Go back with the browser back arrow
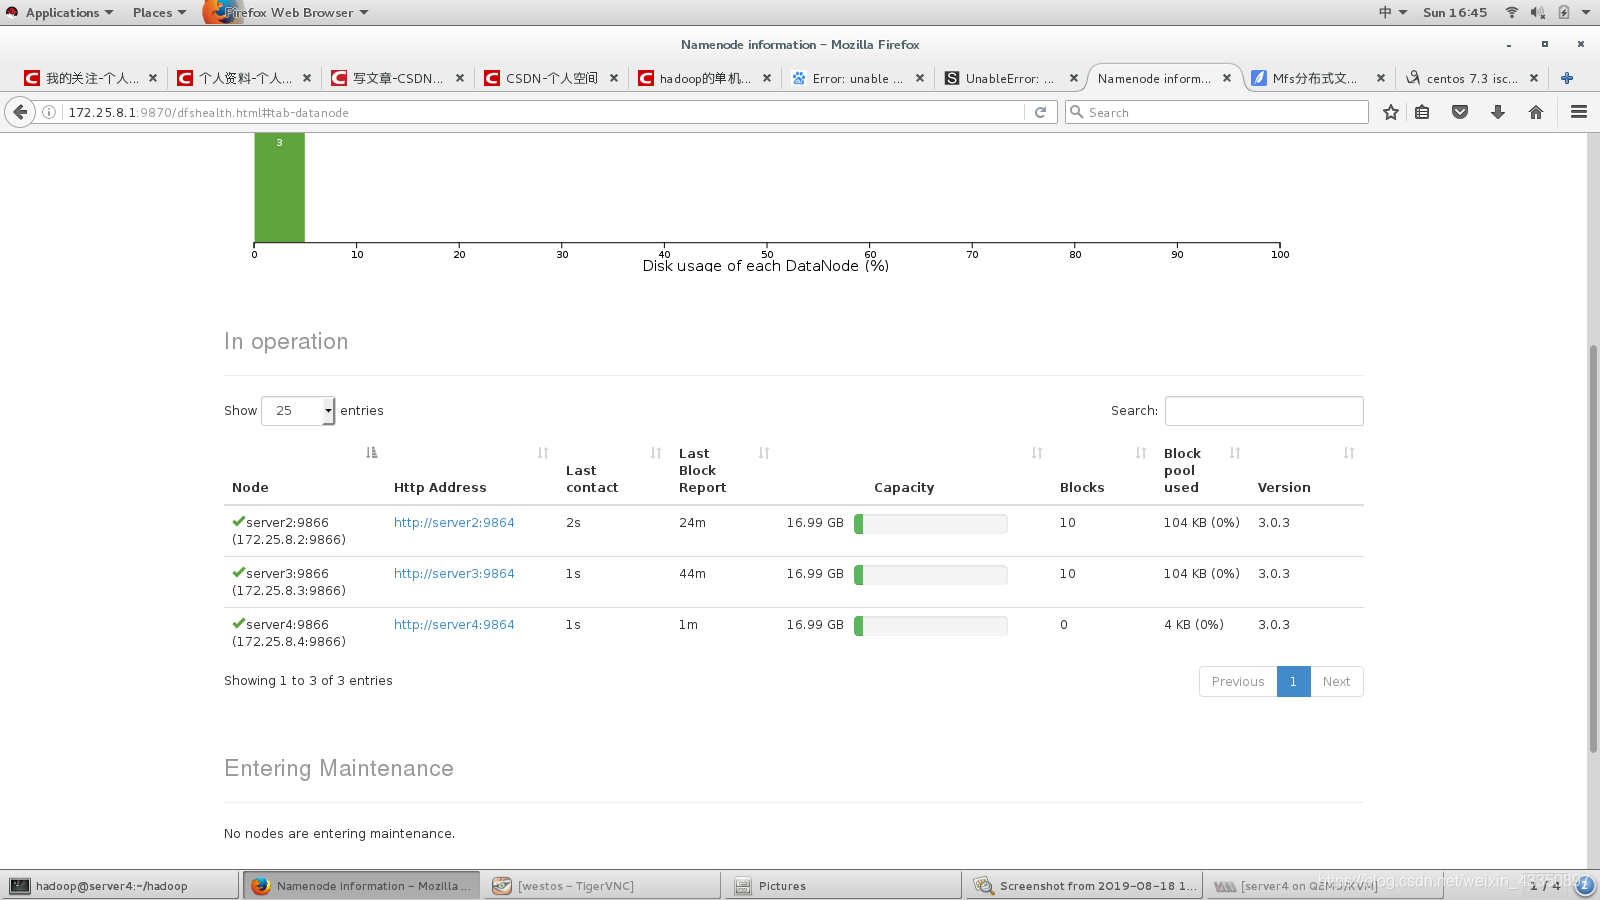The height and width of the screenshot is (900, 1600). 20,112
